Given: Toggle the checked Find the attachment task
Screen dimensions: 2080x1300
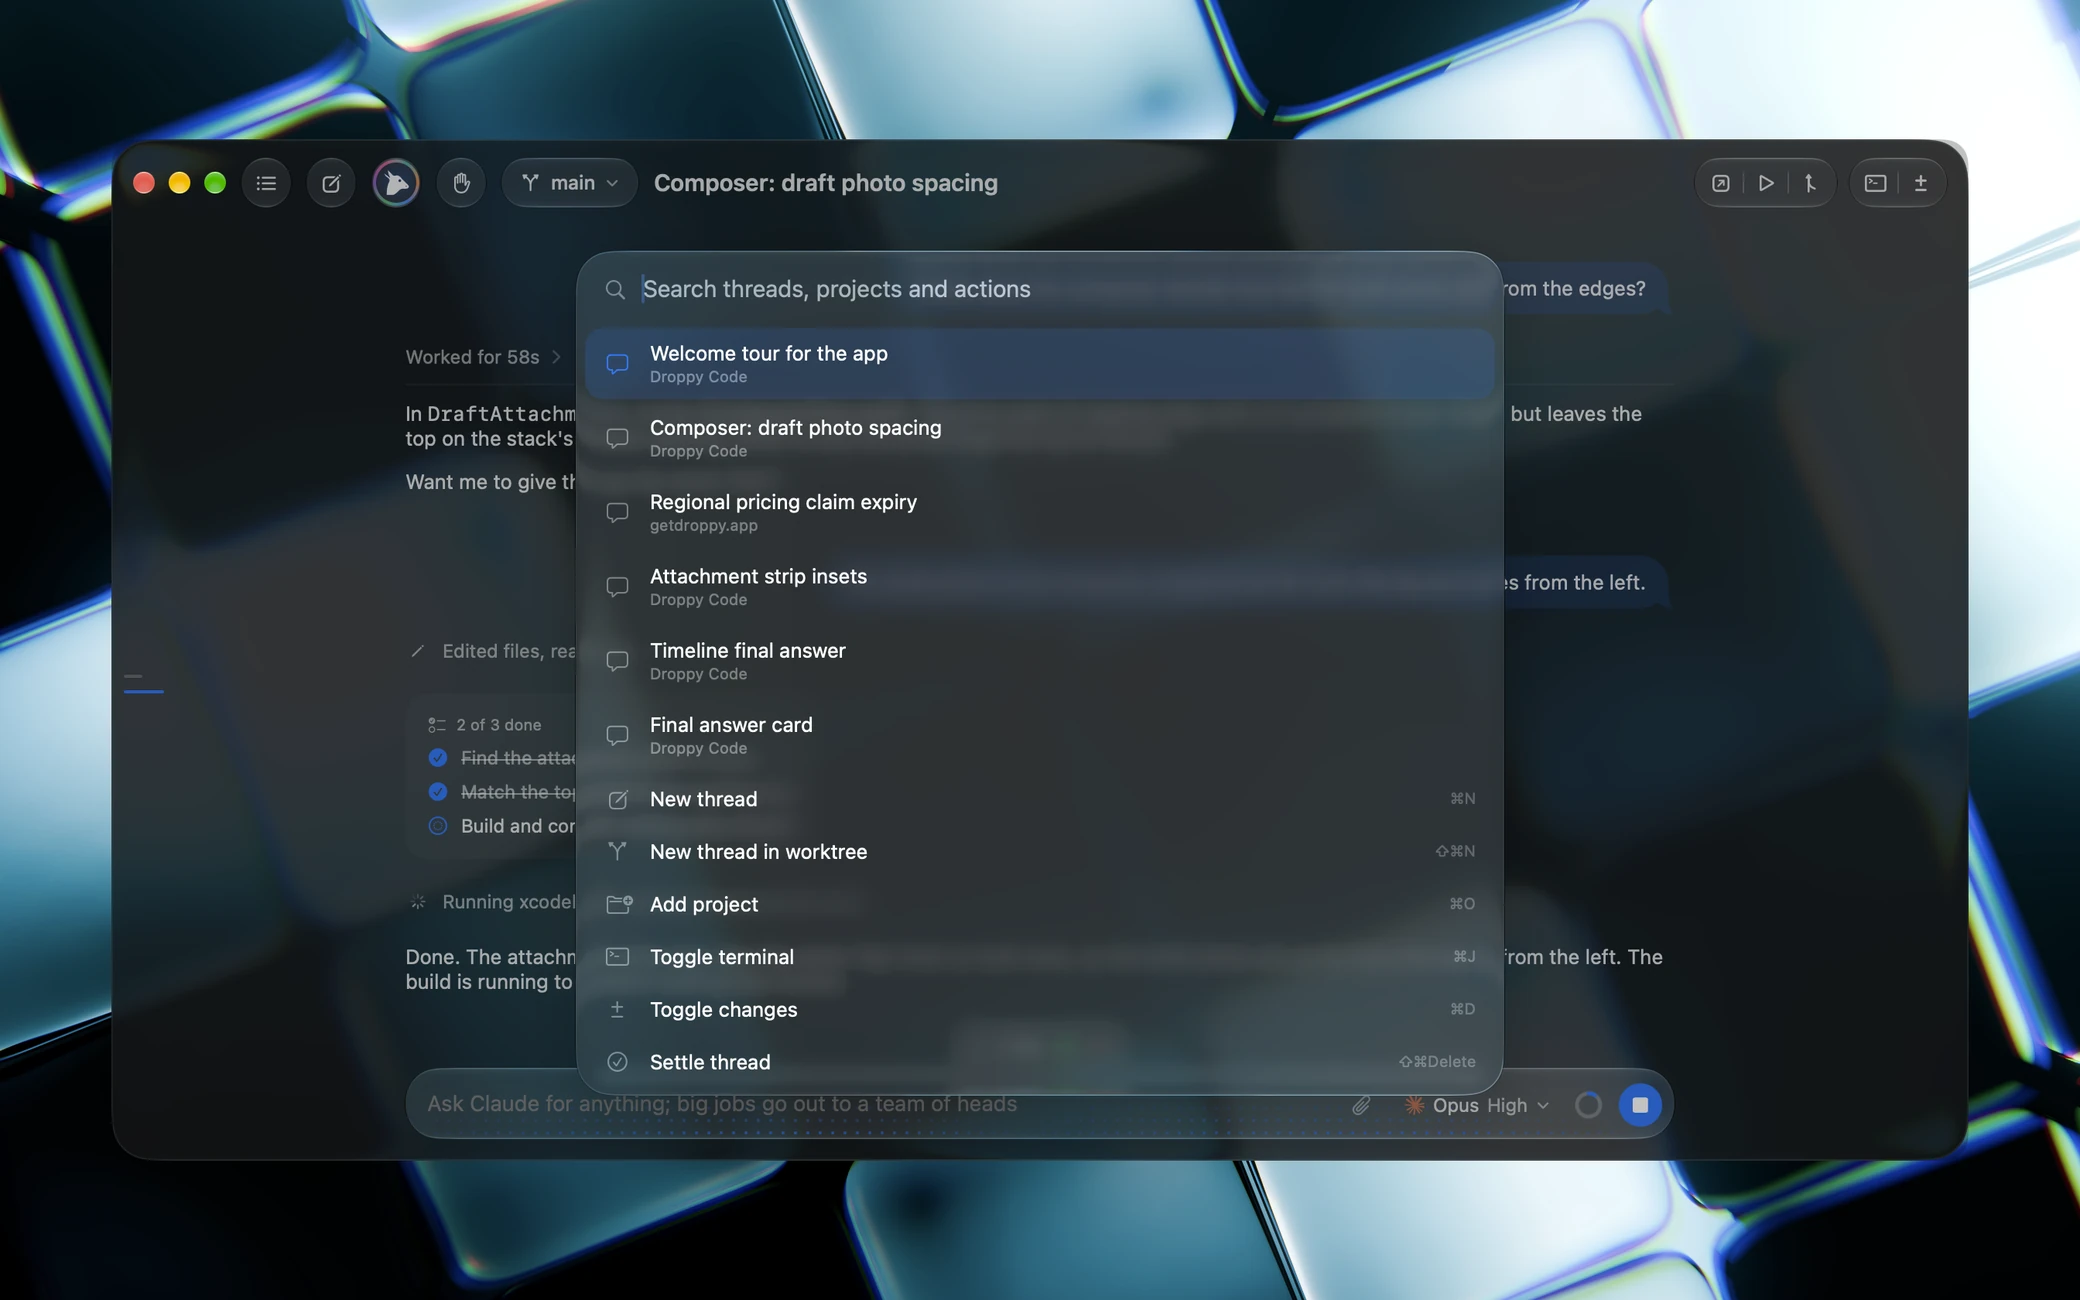Looking at the screenshot, I should [x=437, y=758].
